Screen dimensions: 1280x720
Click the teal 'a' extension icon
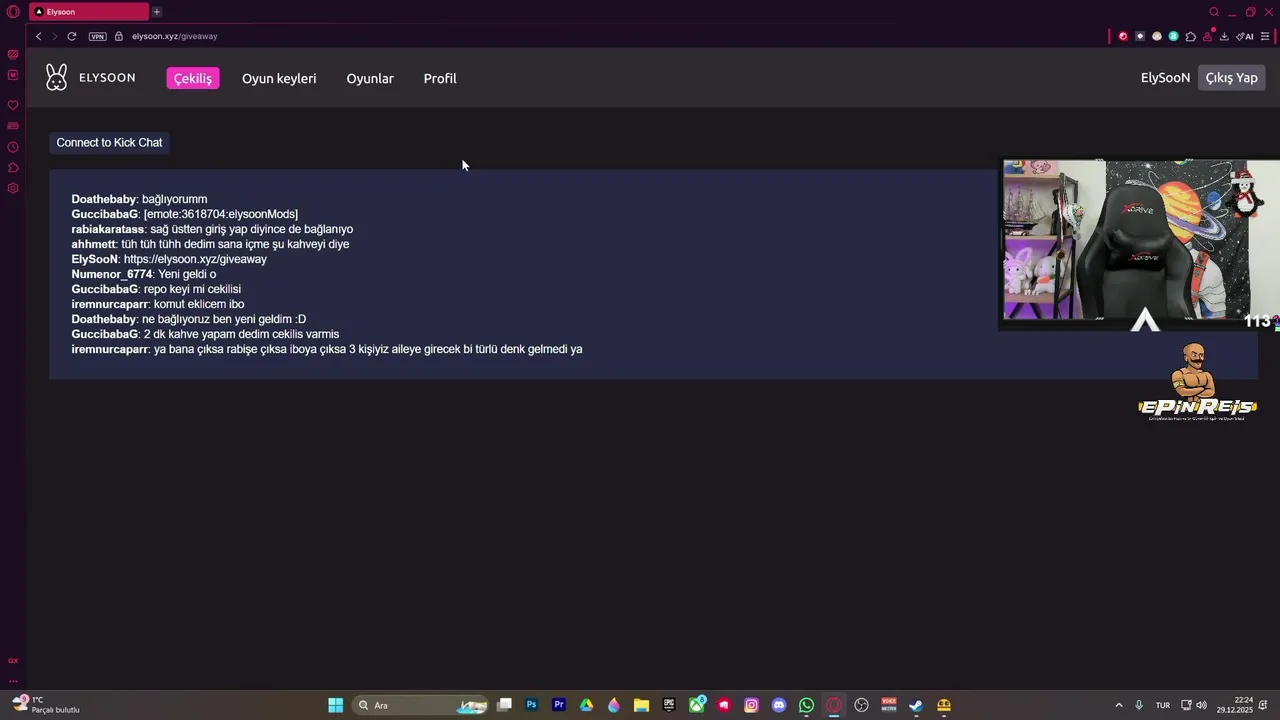[1174, 36]
